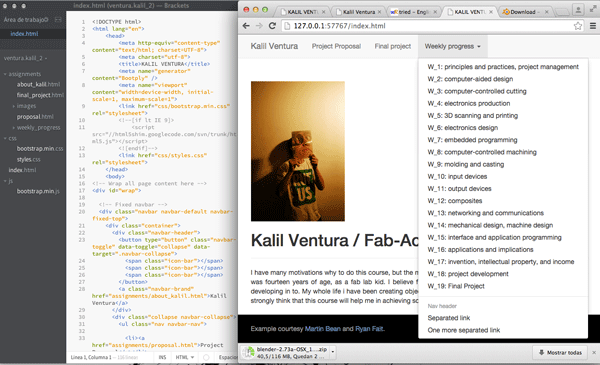The width and height of the screenshot is (600, 365).
Task: Select W_2: computer-aided design
Action: tap(470, 79)
